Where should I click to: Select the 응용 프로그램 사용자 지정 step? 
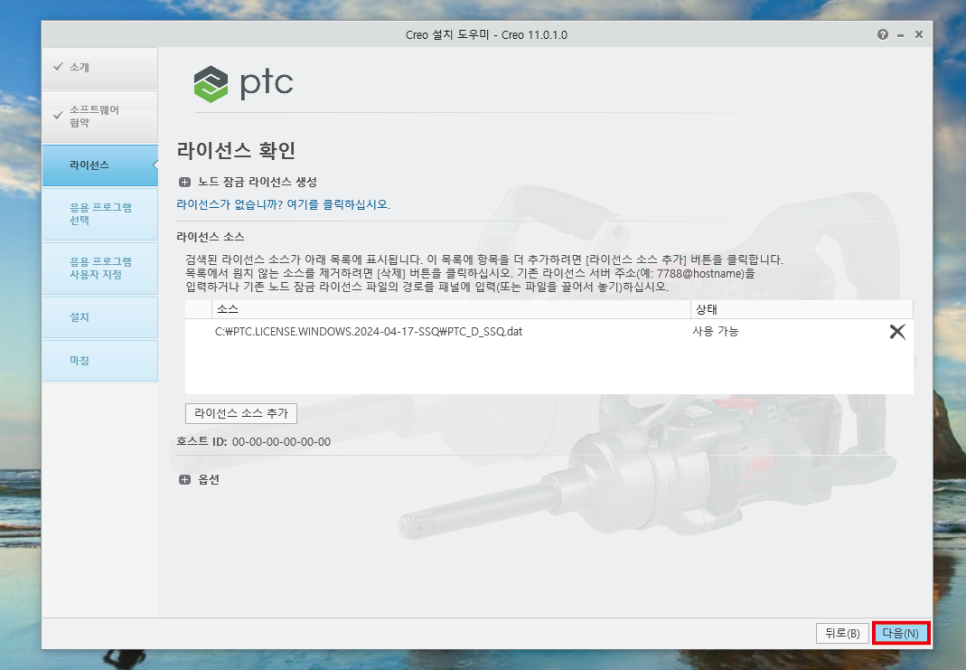click(x=100, y=268)
